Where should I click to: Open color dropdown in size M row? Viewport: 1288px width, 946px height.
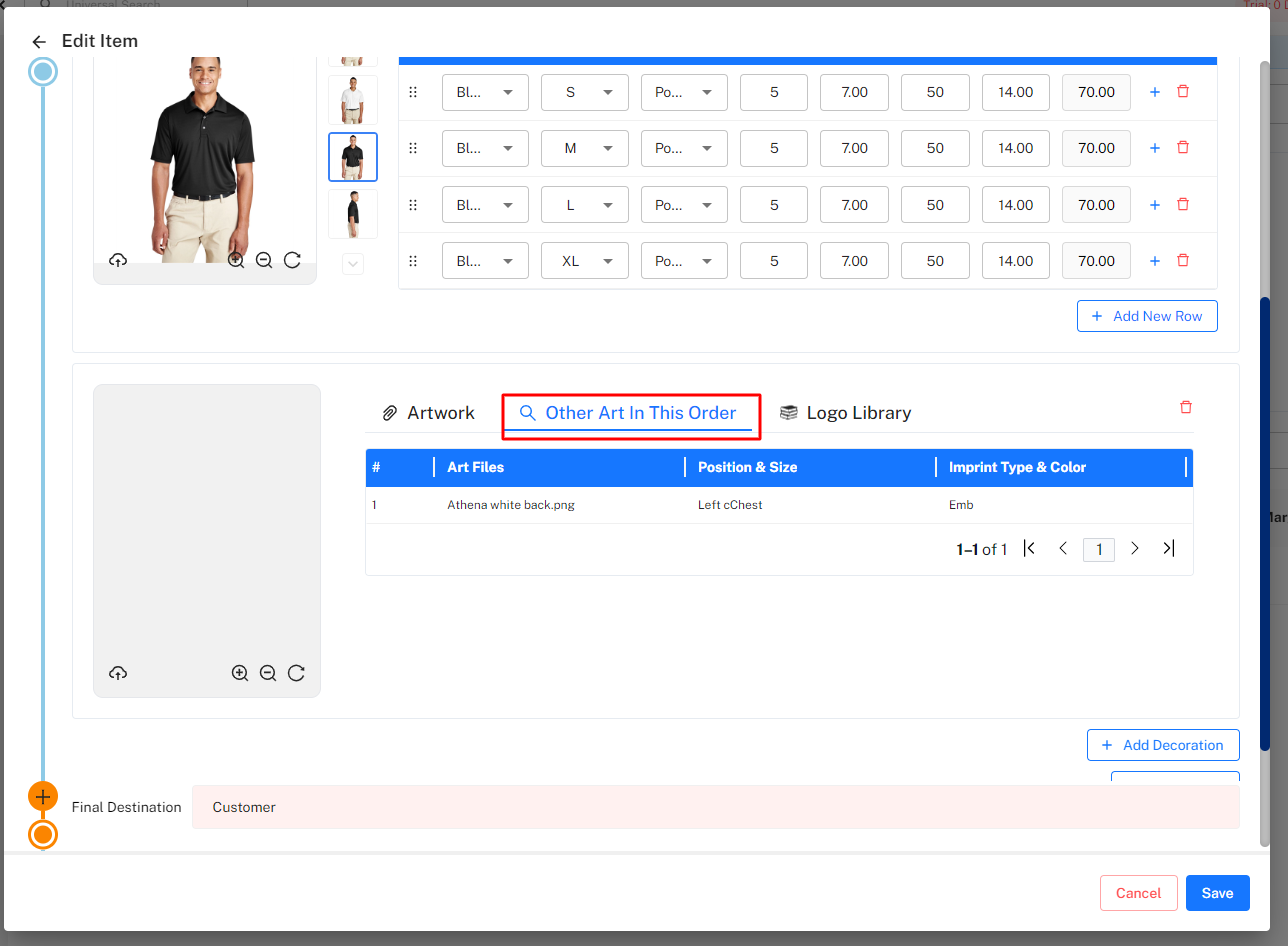(x=485, y=148)
